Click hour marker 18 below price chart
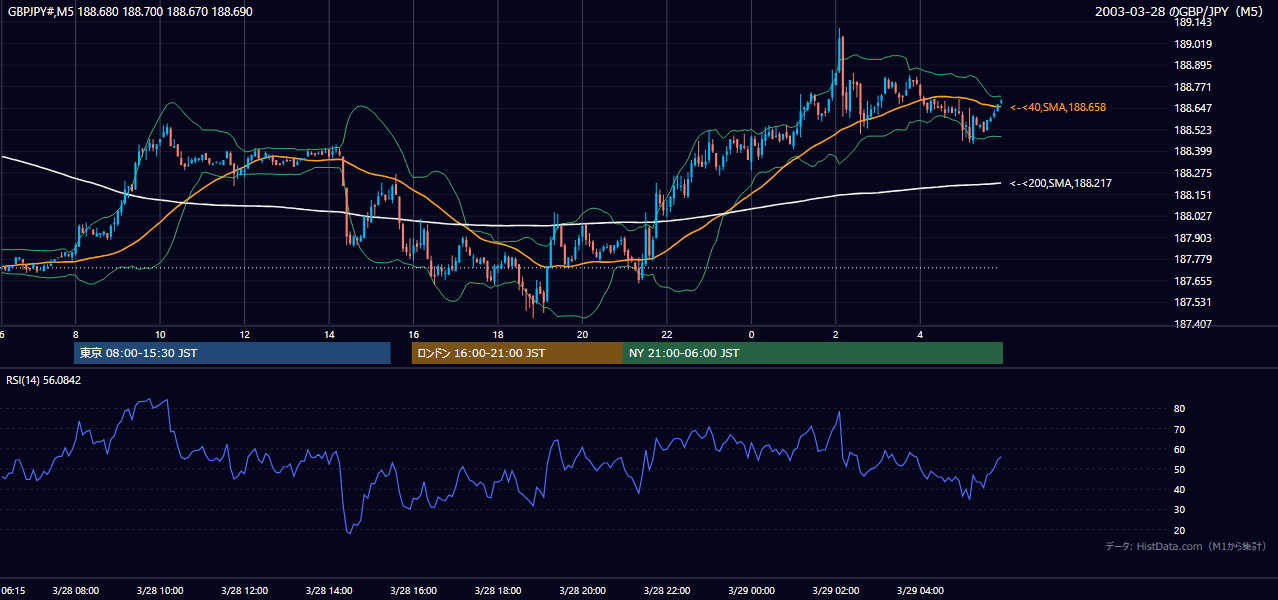Screen dimensions: 1278x600 coord(498,334)
